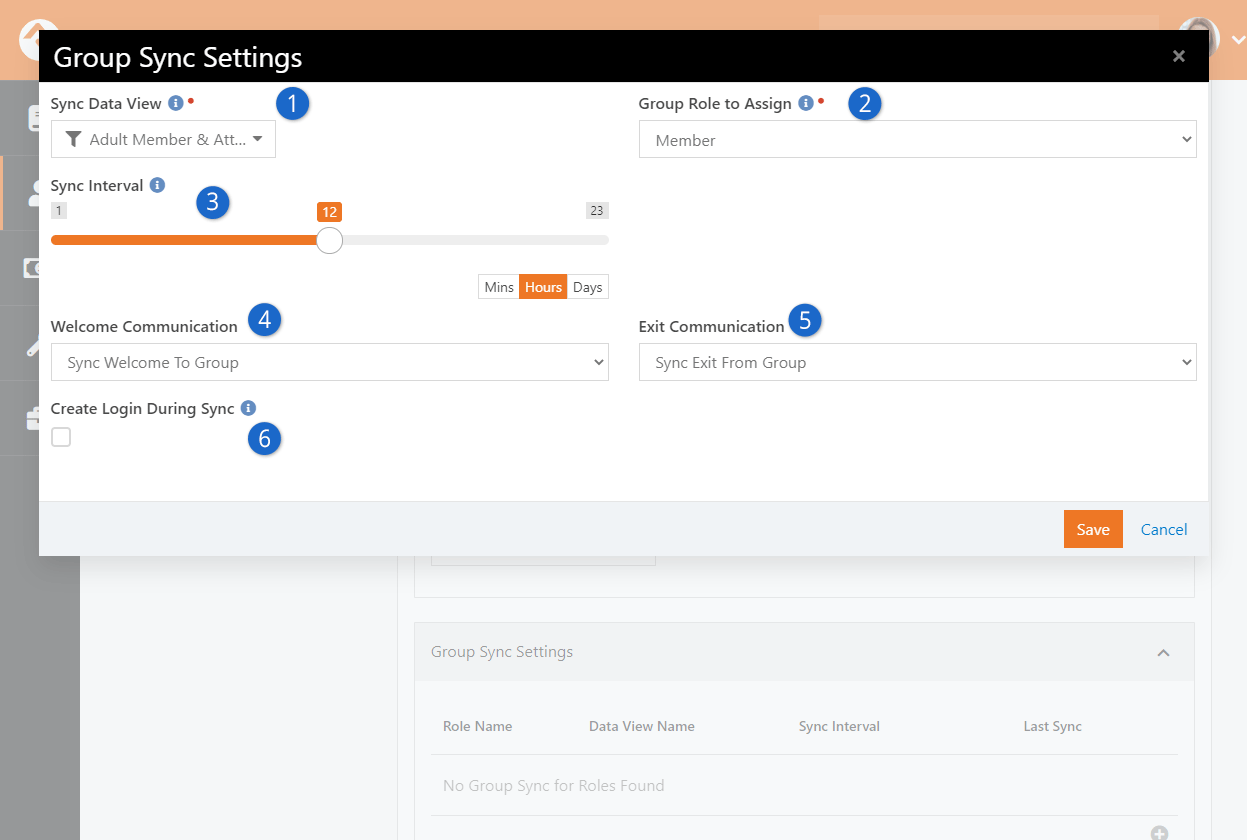1247x840 pixels.
Task: Switch interval unit to Mins
Action: [x=498, y=287]
